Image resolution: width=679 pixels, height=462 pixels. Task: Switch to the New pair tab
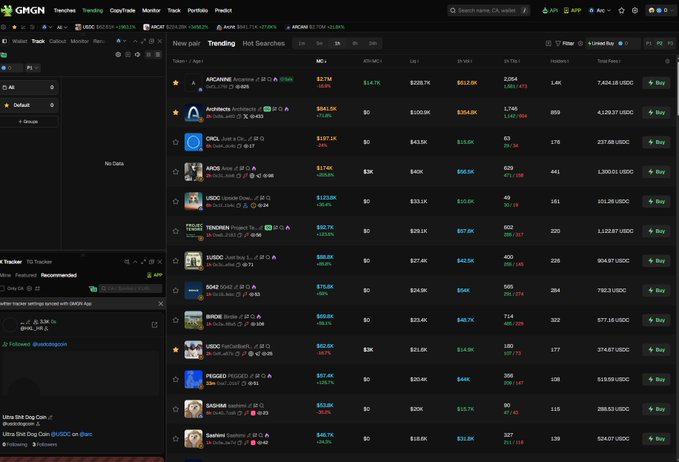[x=186, y=43]
